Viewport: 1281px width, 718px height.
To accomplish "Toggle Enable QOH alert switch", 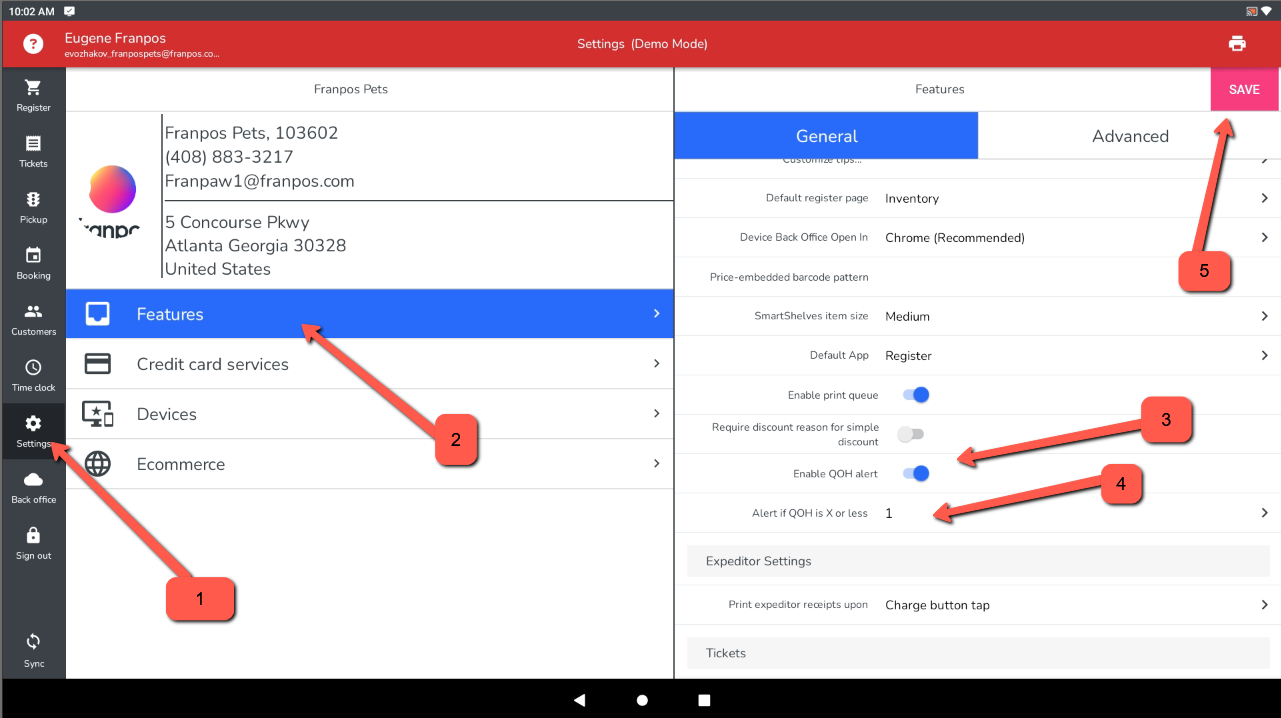I will pos(916,473).
